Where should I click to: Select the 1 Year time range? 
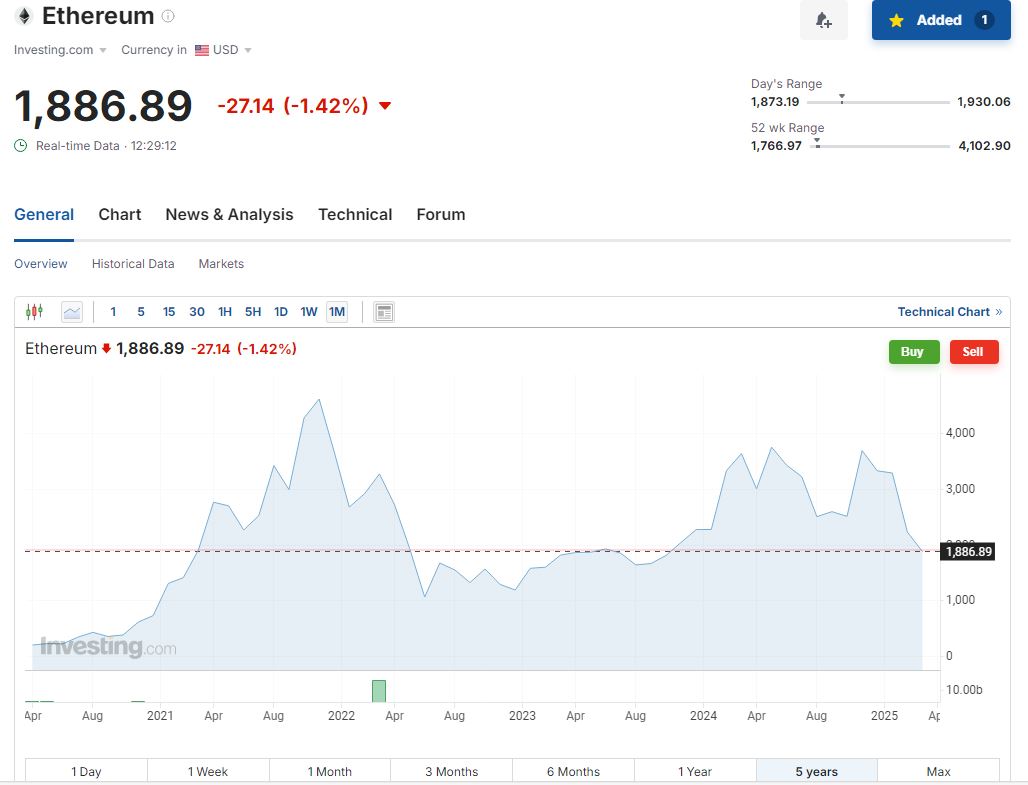click(x=695, y=771)
